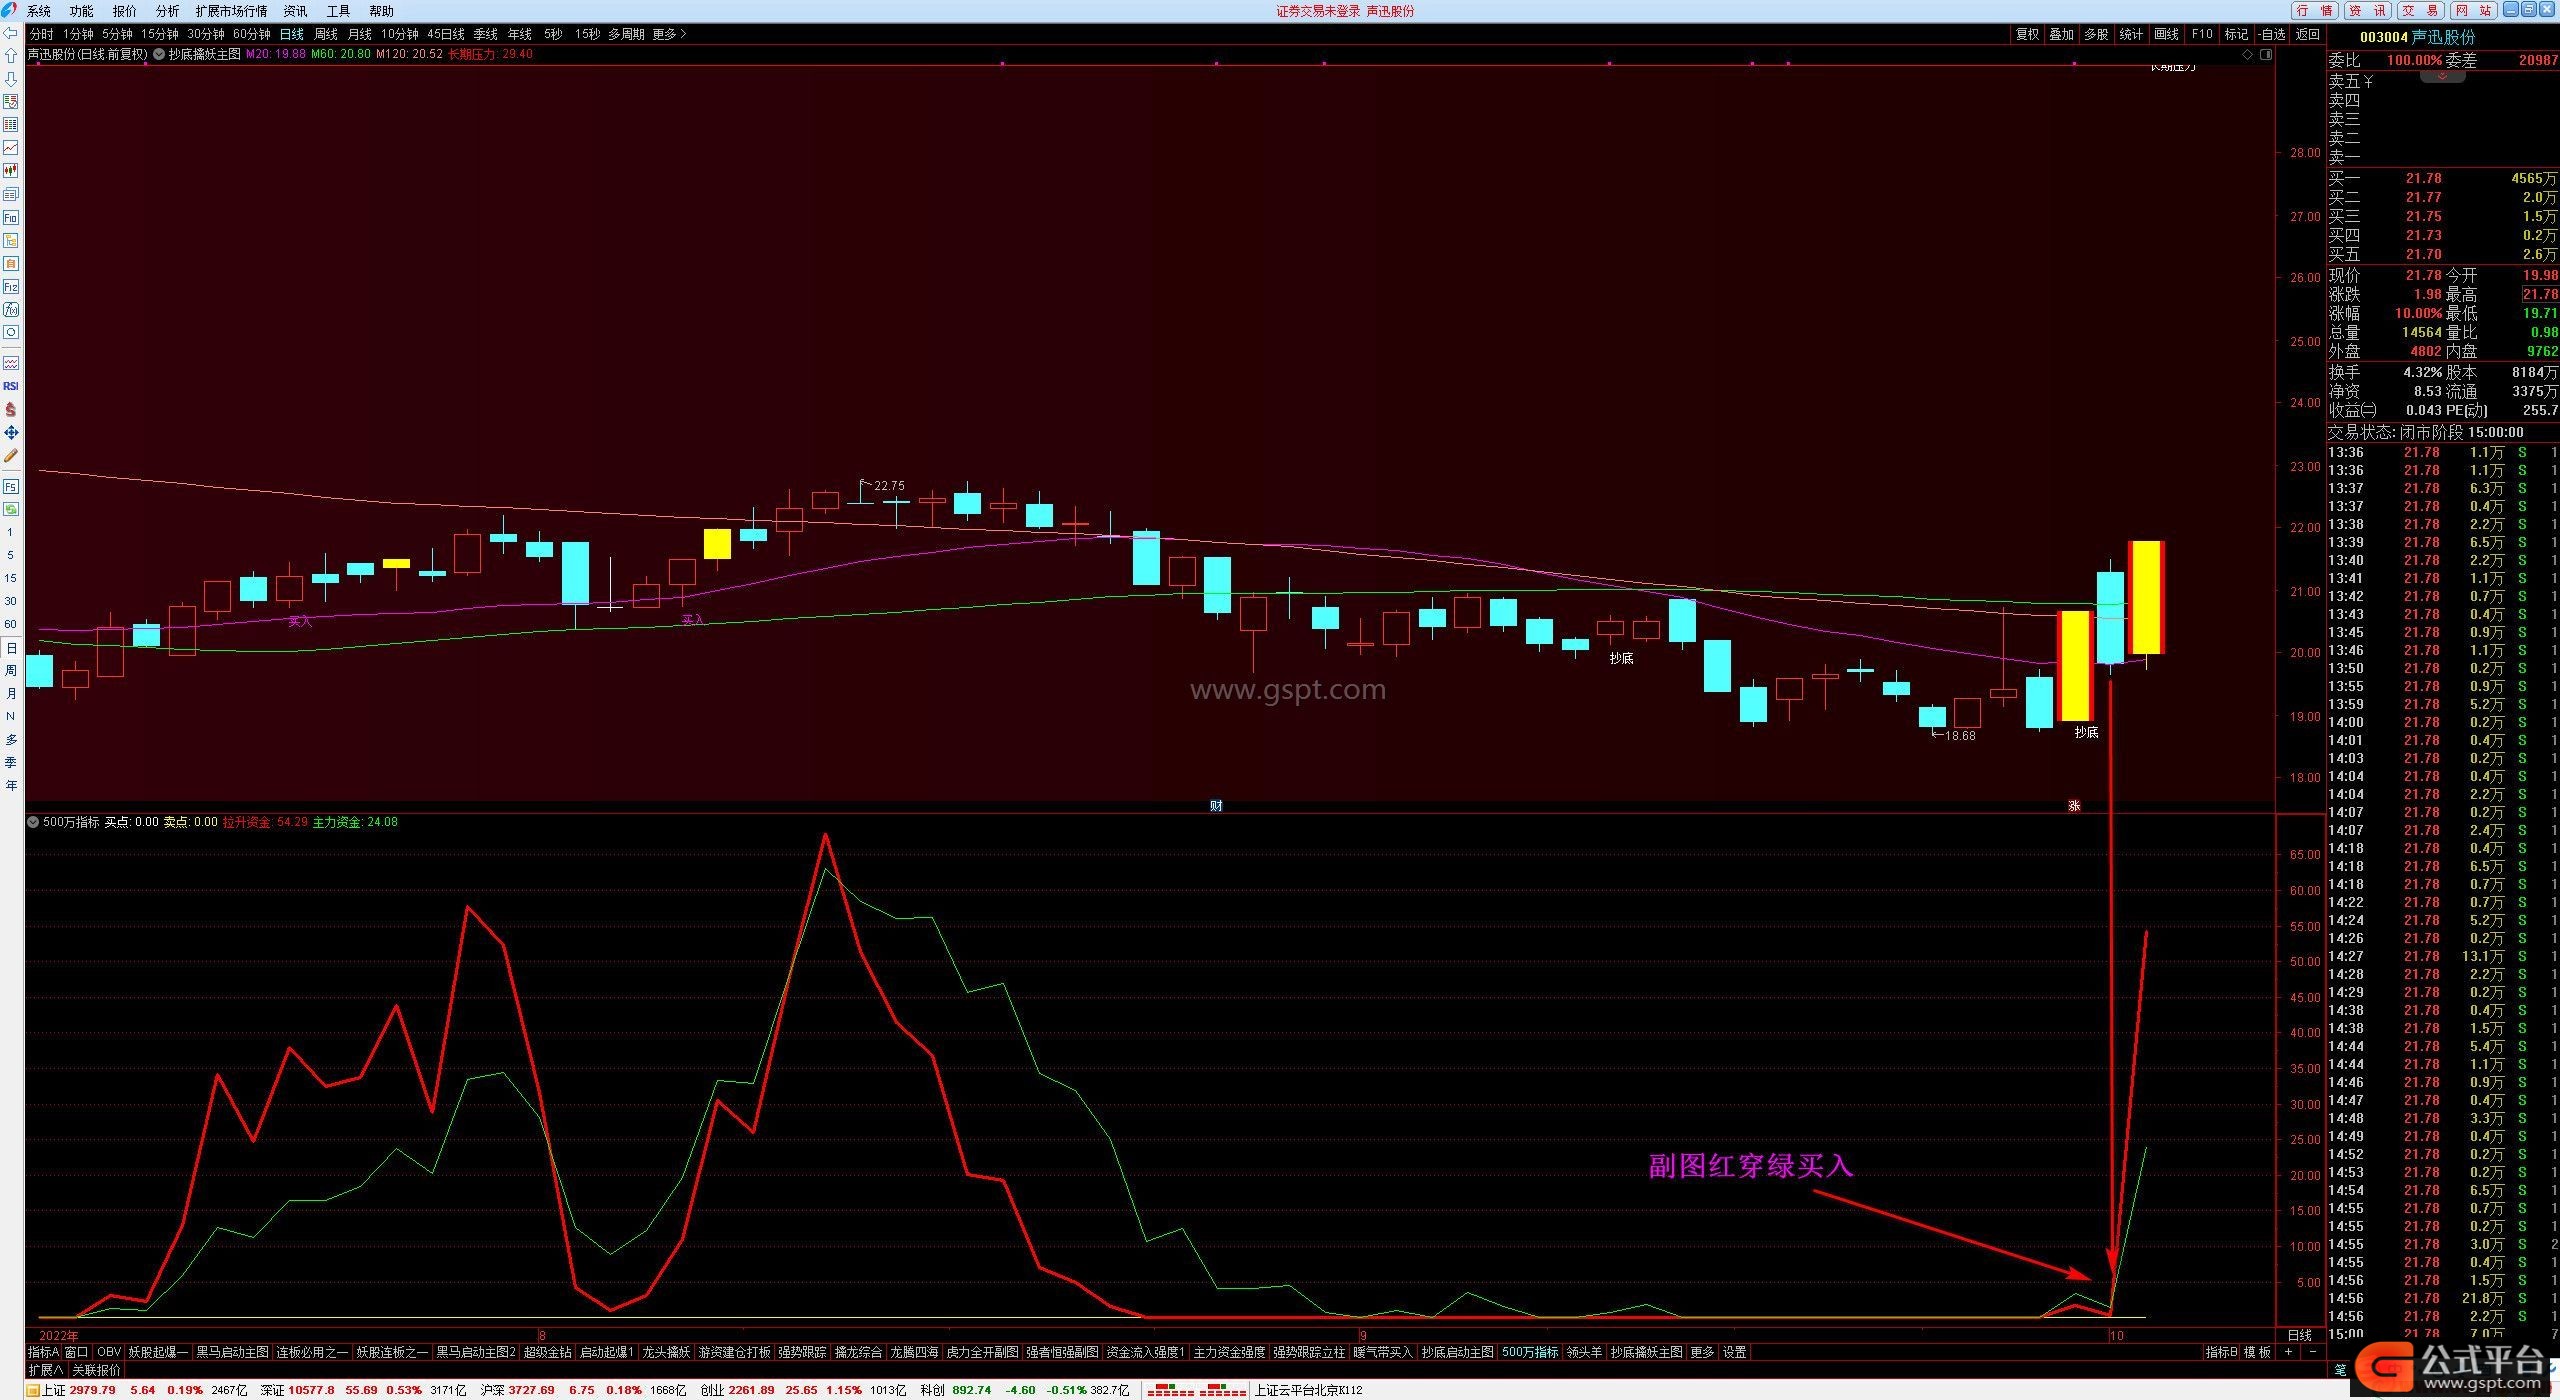Switch sidebar period to 周 (weekly)

[x=11, y=671]
